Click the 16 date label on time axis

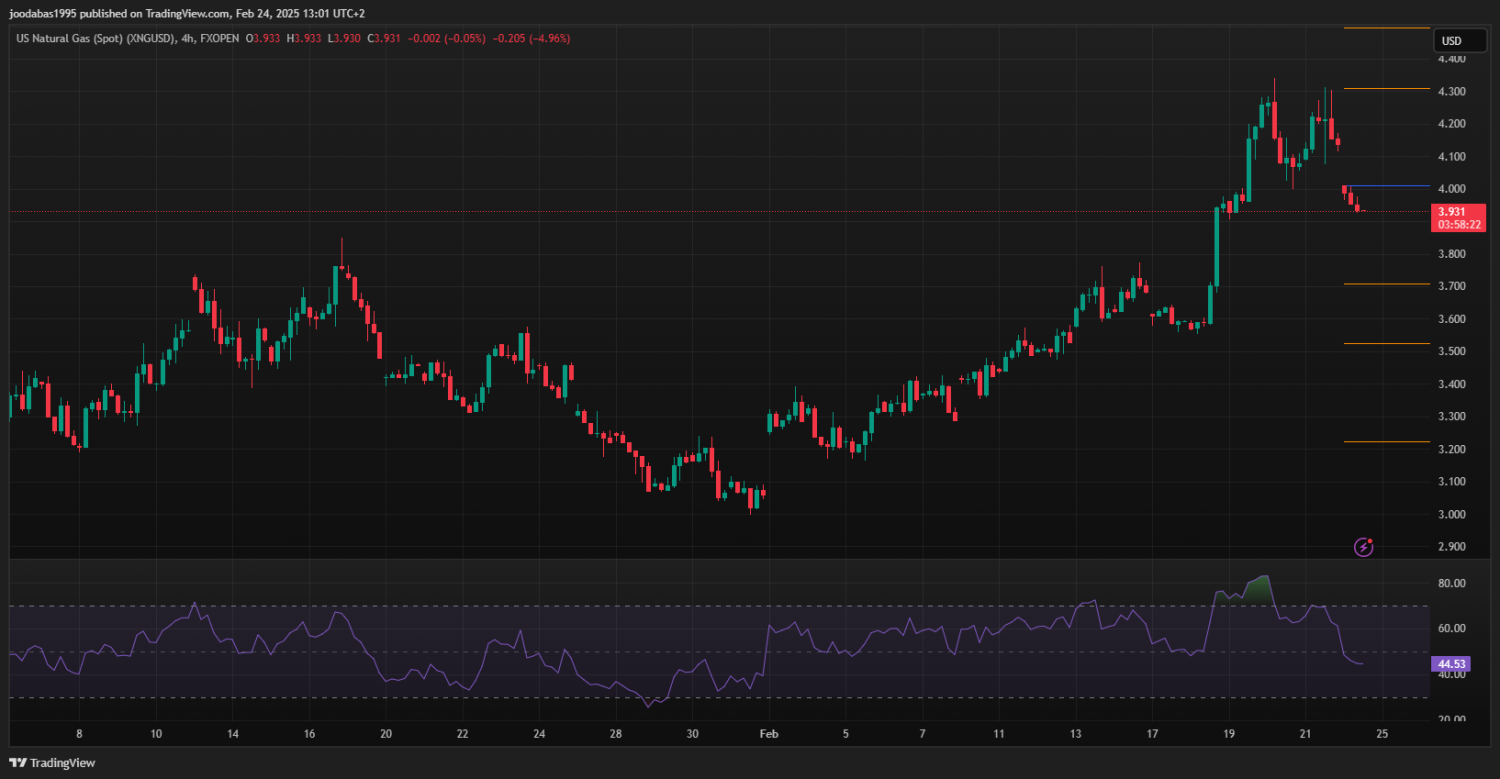pyautogui.click(x=309, y=733)
